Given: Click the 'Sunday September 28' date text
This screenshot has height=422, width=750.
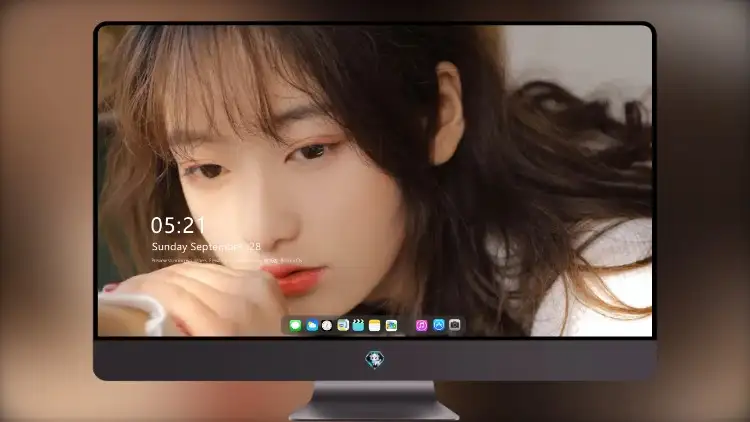Looking at the screenshot, I should (x=206, y=246).
